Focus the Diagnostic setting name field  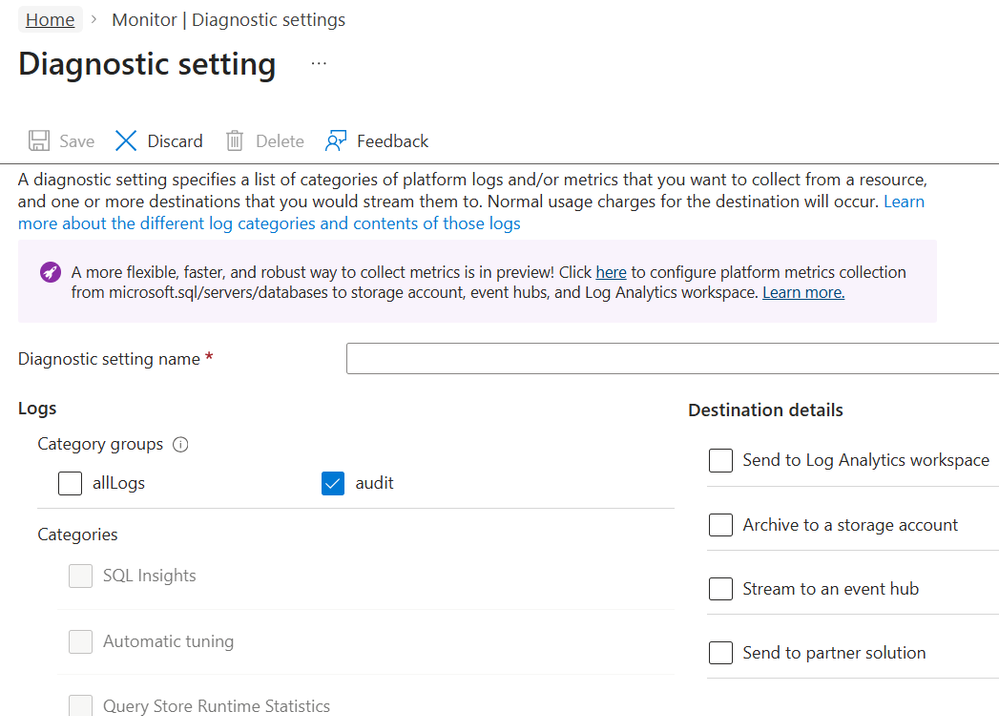point(672,359)
